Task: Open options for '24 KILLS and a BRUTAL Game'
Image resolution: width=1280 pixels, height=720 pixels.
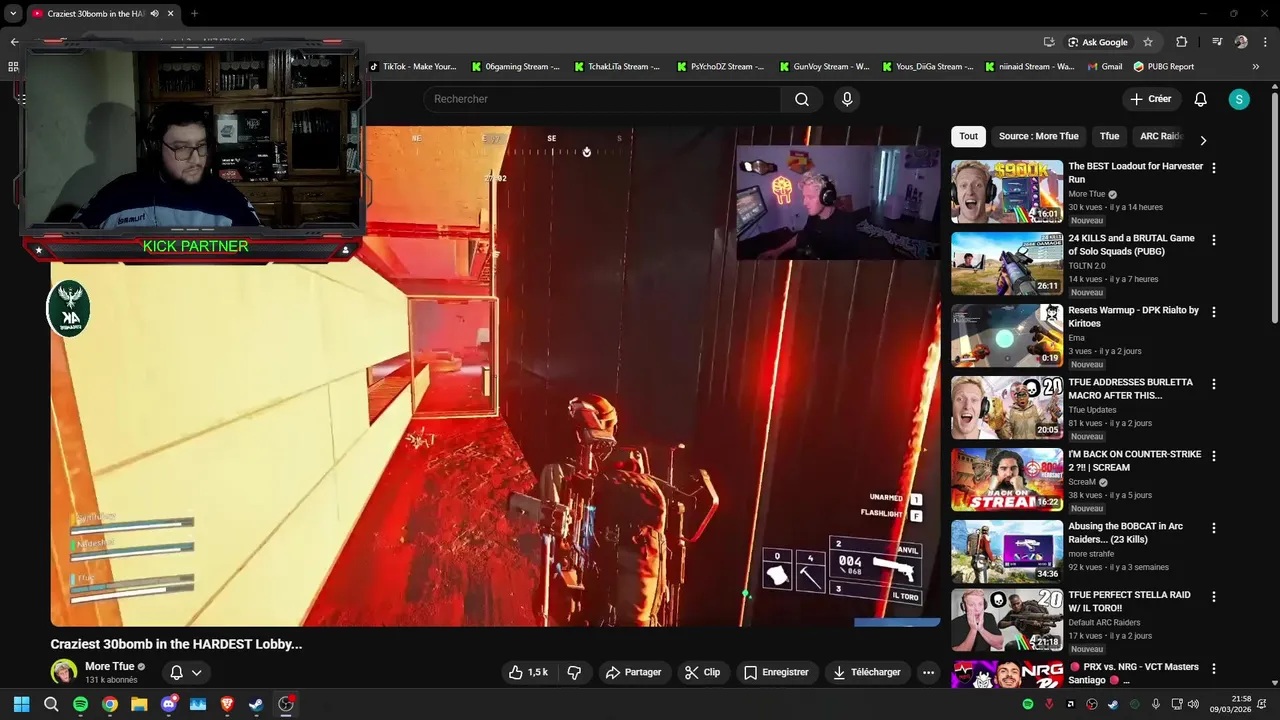Action: point(1214,240)
